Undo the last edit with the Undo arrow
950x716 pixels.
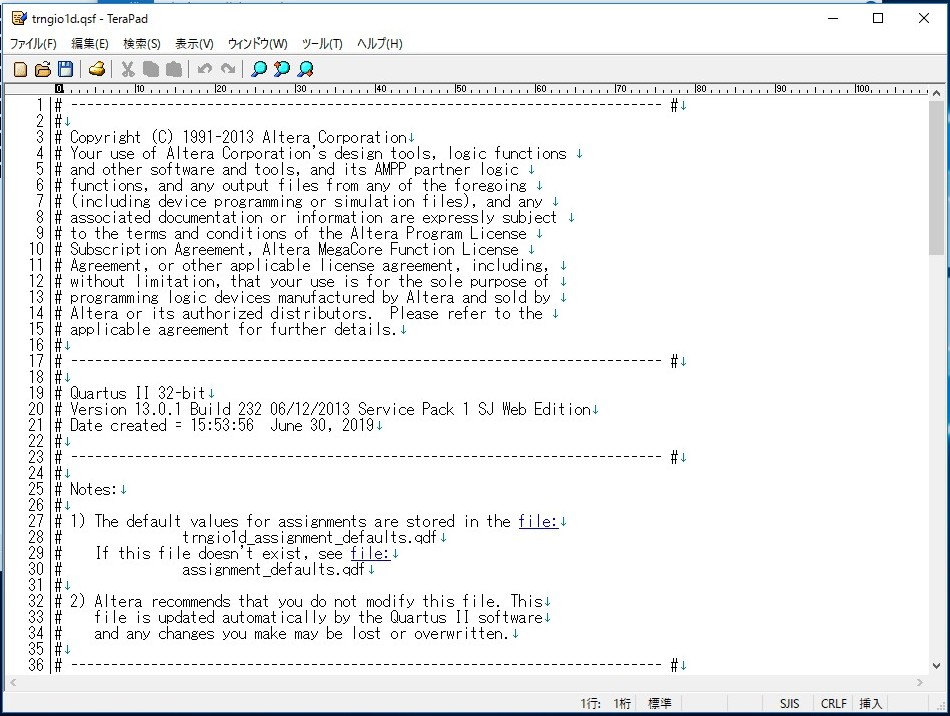click(x=205, y=69)
